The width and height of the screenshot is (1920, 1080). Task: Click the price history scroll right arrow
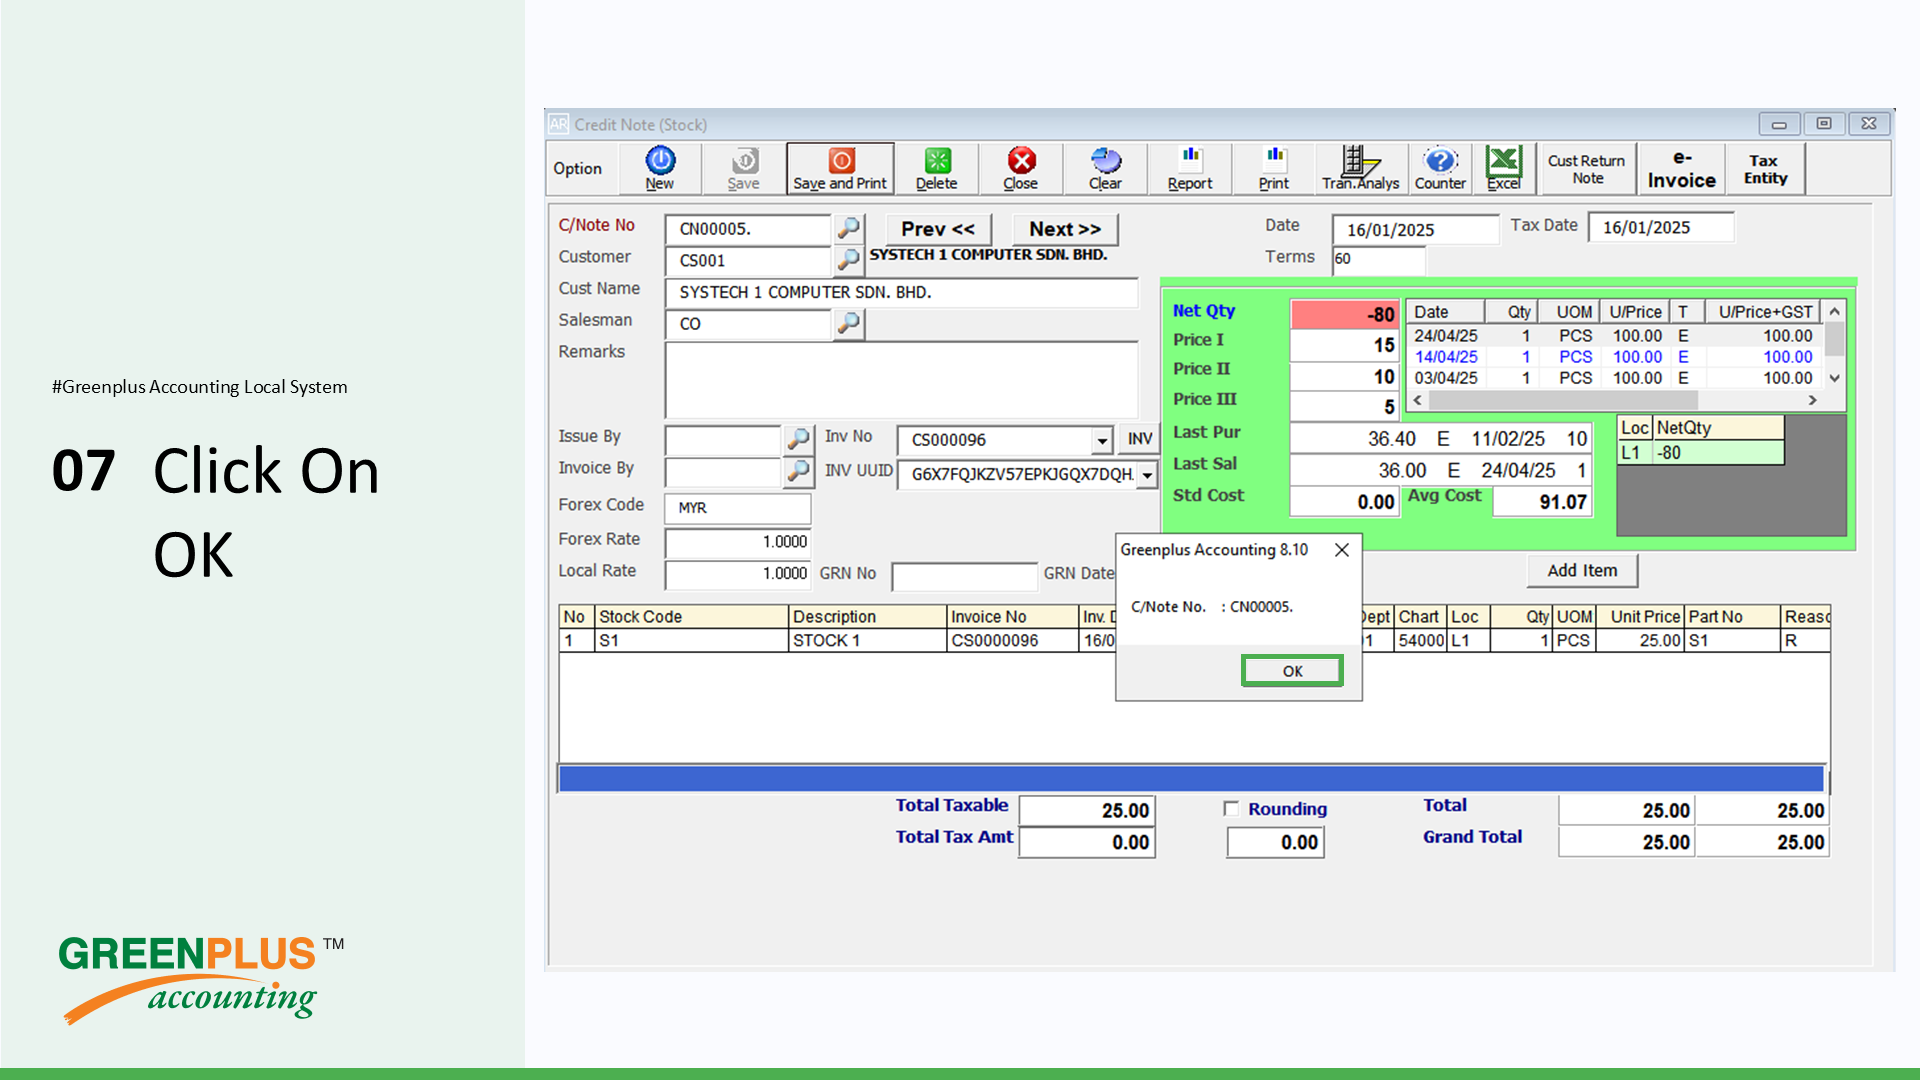coord(1812,400)
